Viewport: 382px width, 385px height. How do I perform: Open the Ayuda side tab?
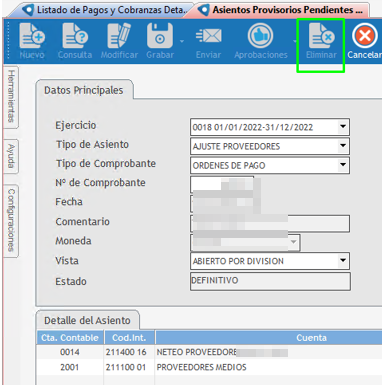point(11,156)
